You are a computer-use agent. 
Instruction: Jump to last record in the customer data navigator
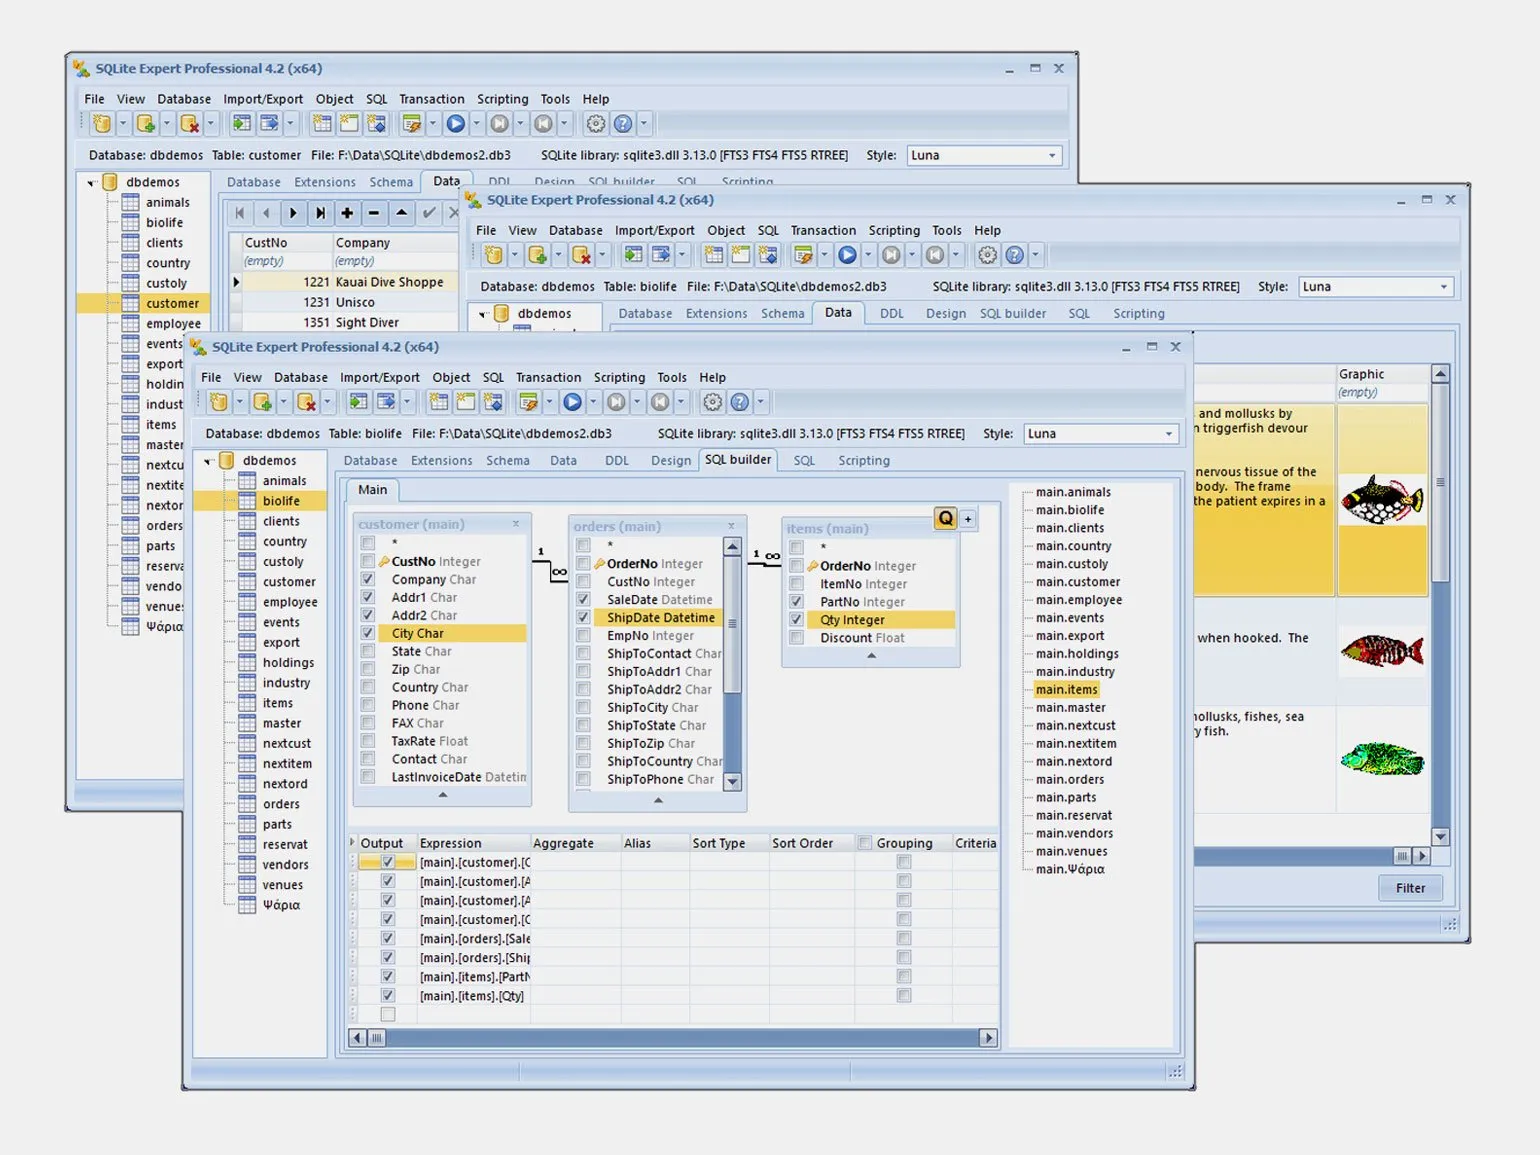tap(320, 213)
